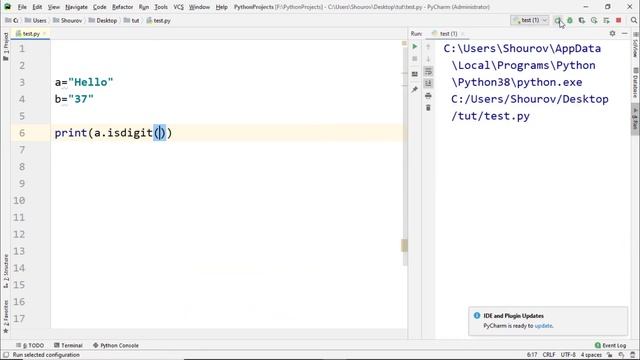This screenshot has height=360, width=640.
Task: Click the C: drive breadcrumb
Action: click(x=12, y=20)
